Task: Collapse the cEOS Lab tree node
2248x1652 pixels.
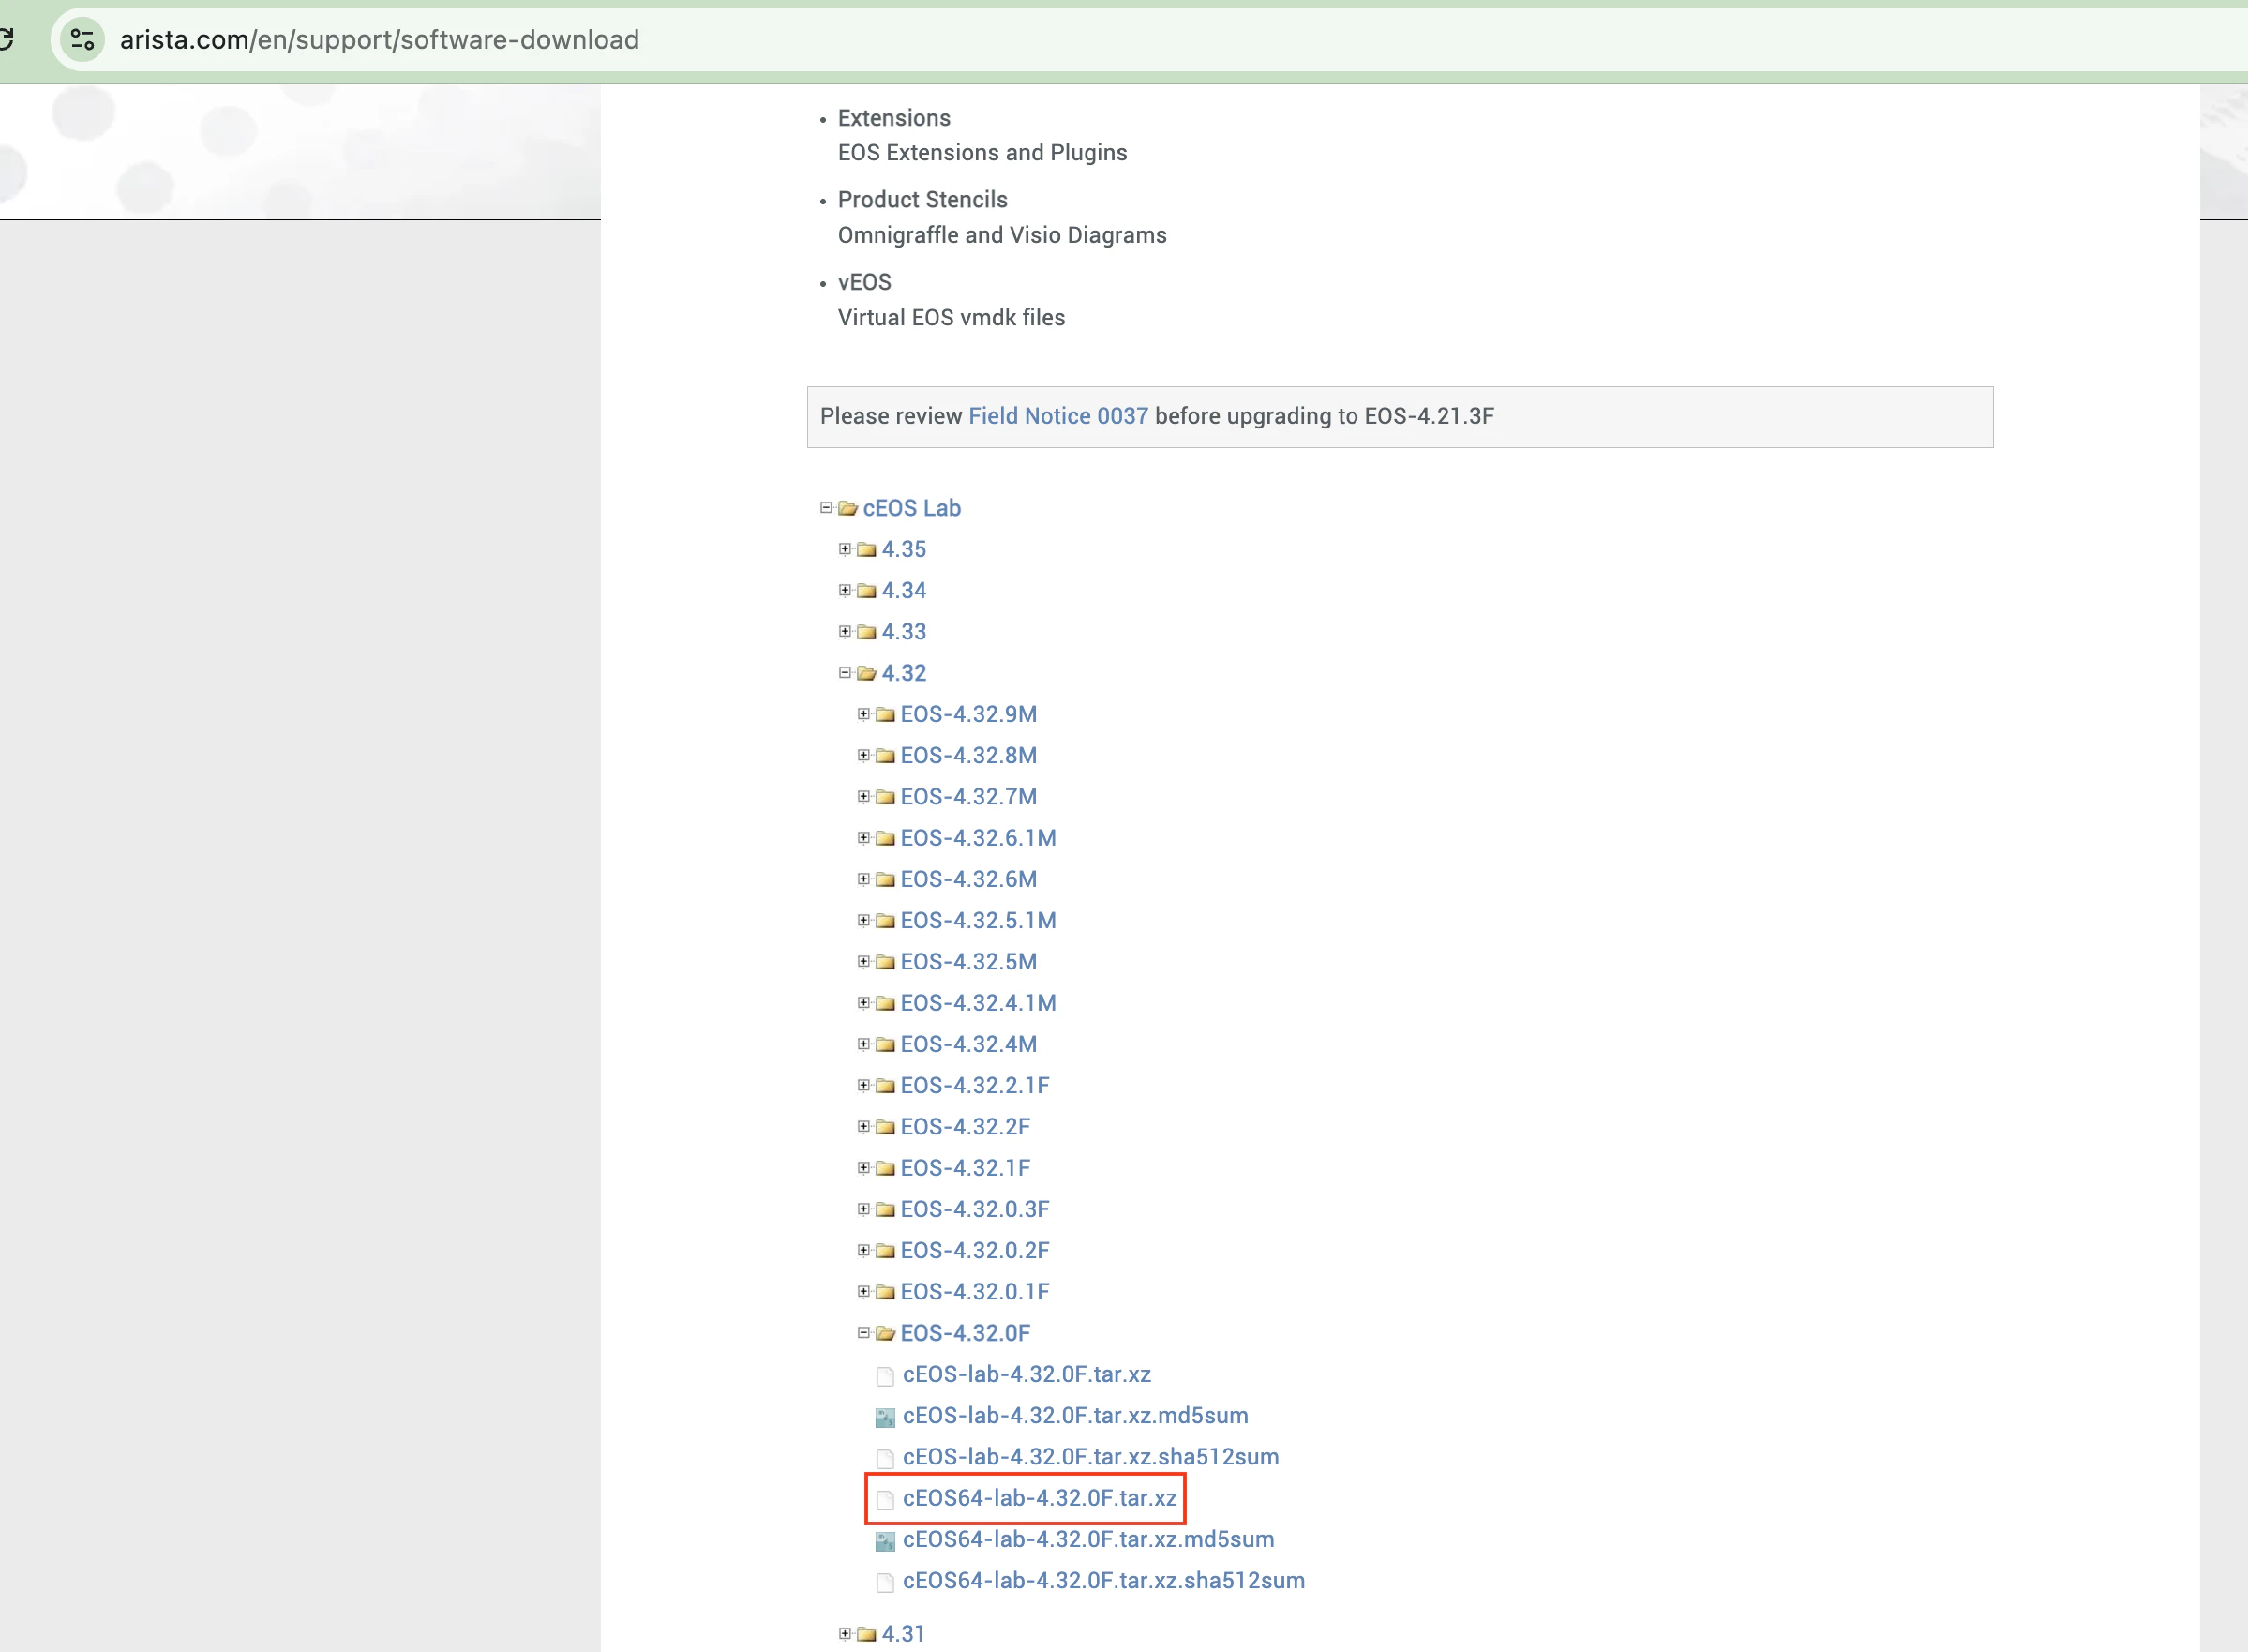Action: click(x=826, y=508)
